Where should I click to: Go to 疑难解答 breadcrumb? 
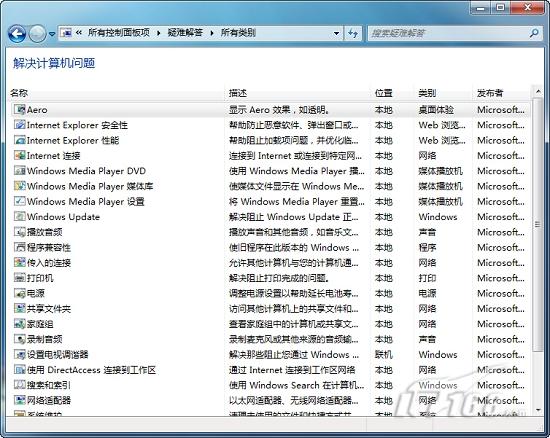[x=185, y=33]
